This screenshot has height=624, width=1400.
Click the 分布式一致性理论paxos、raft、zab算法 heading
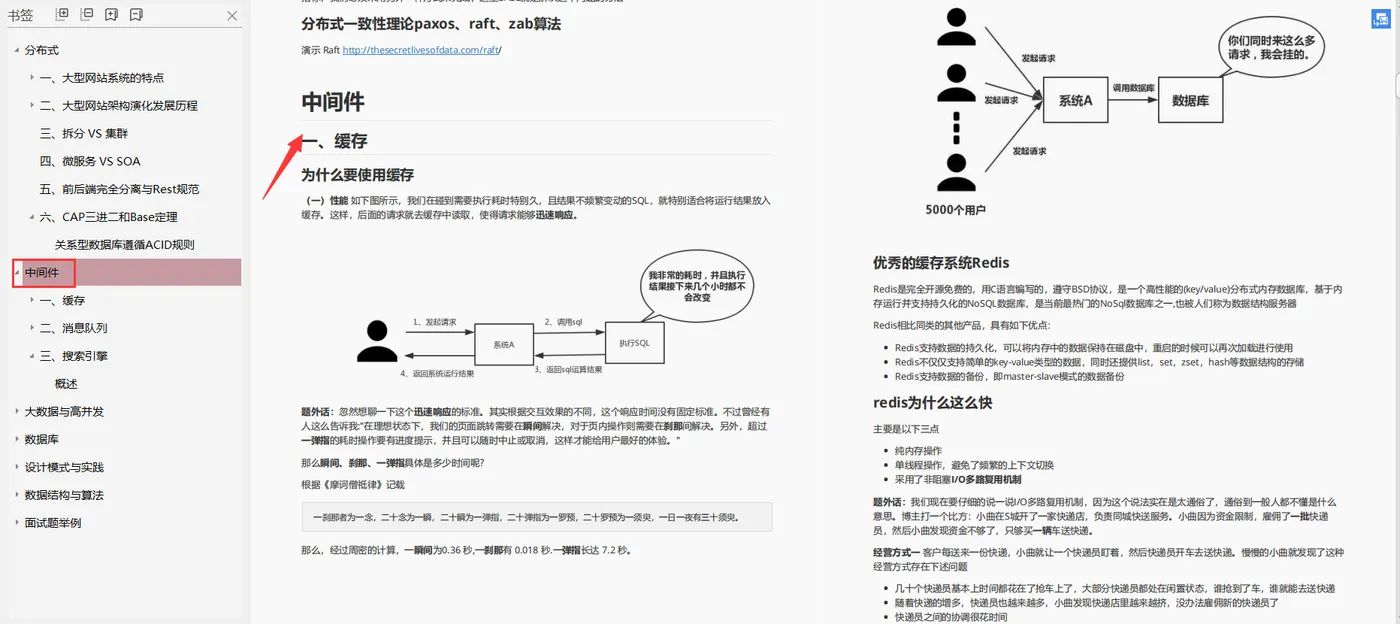tap(431, 23)
